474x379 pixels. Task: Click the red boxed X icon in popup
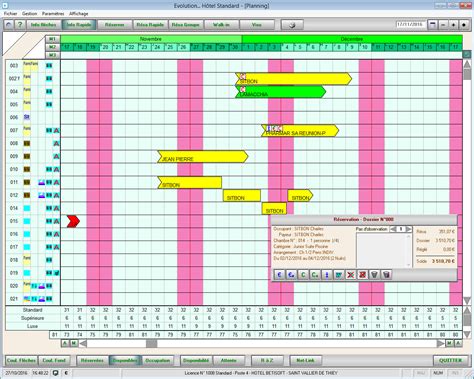(x=362, y=275)
